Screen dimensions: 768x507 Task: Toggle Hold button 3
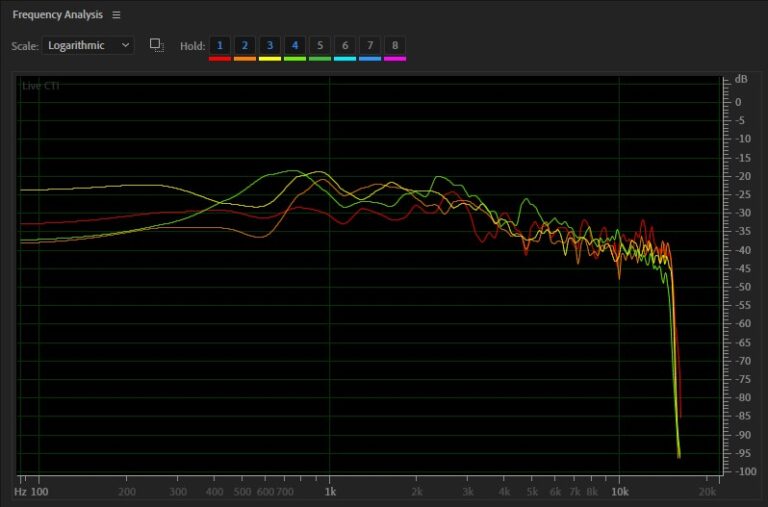[x=269, y=46]
